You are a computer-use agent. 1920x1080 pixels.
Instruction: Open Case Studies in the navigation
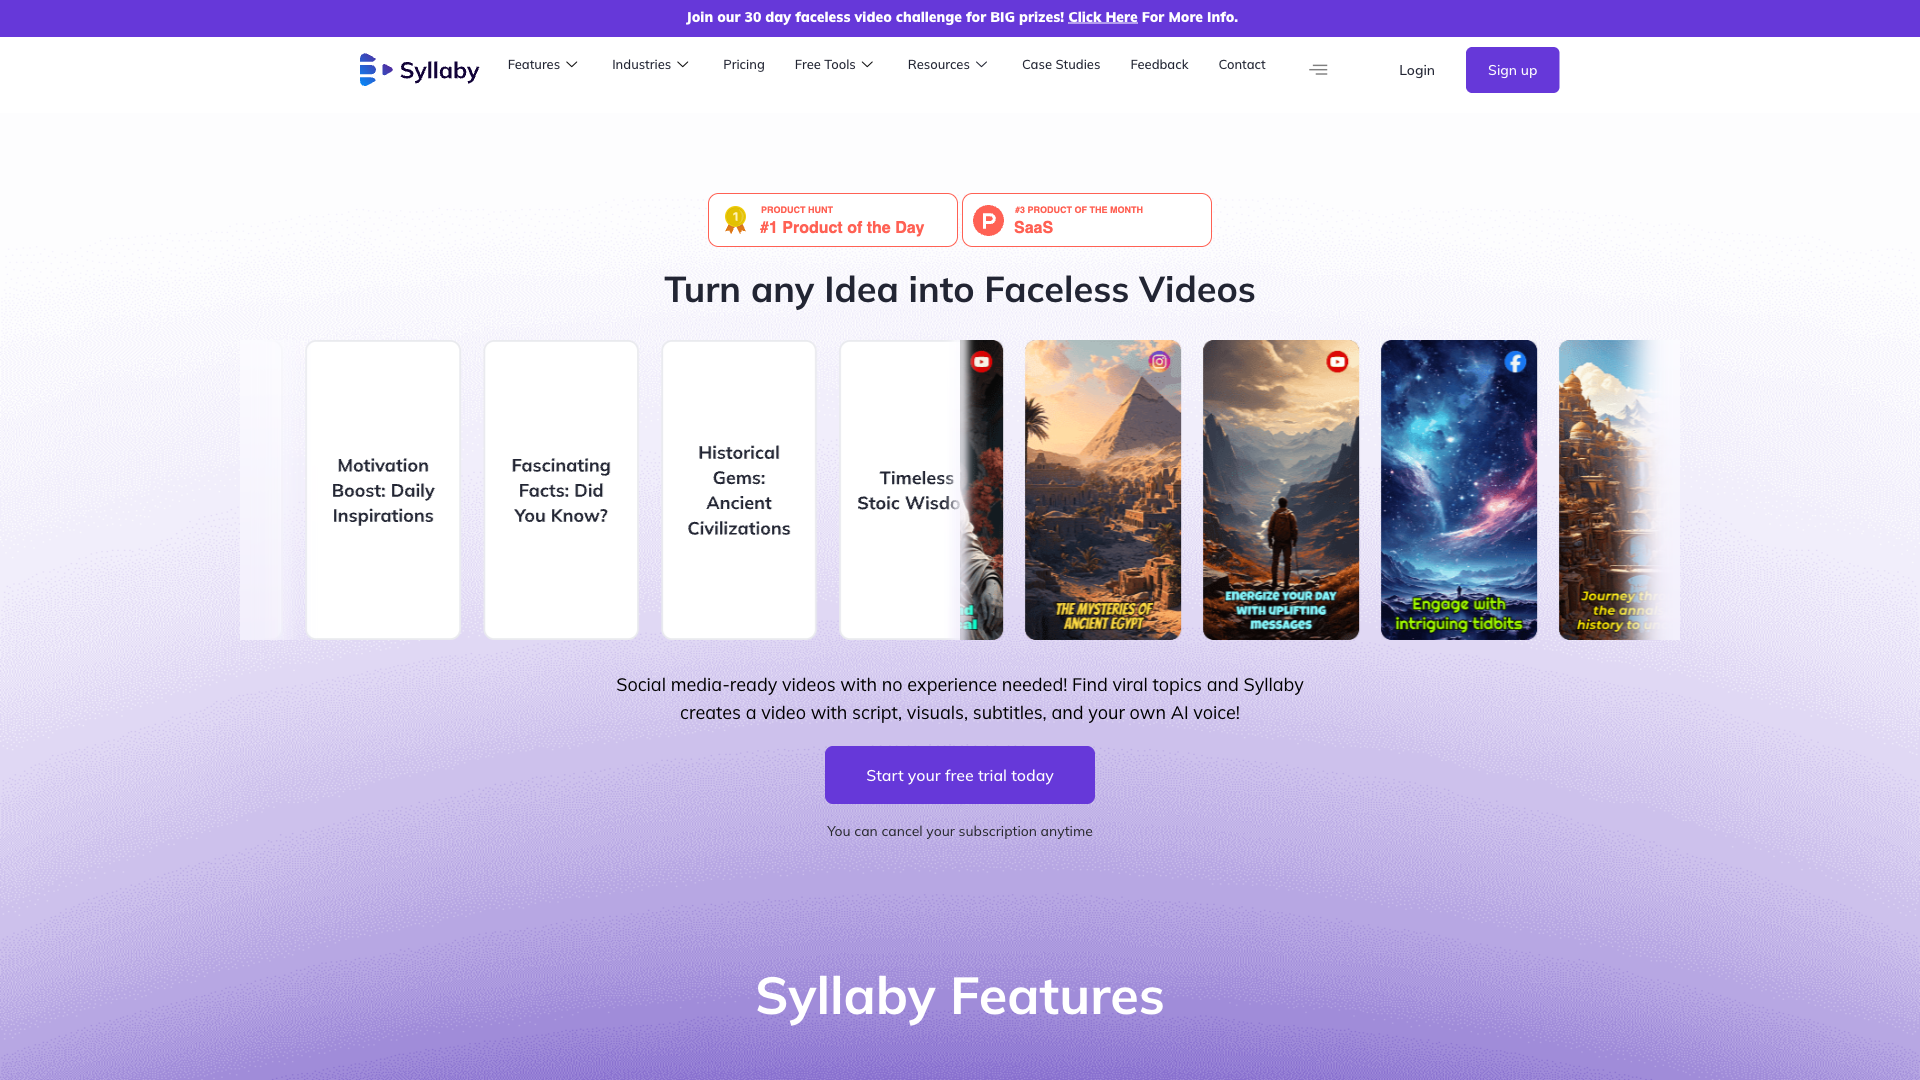(1061, 65)
